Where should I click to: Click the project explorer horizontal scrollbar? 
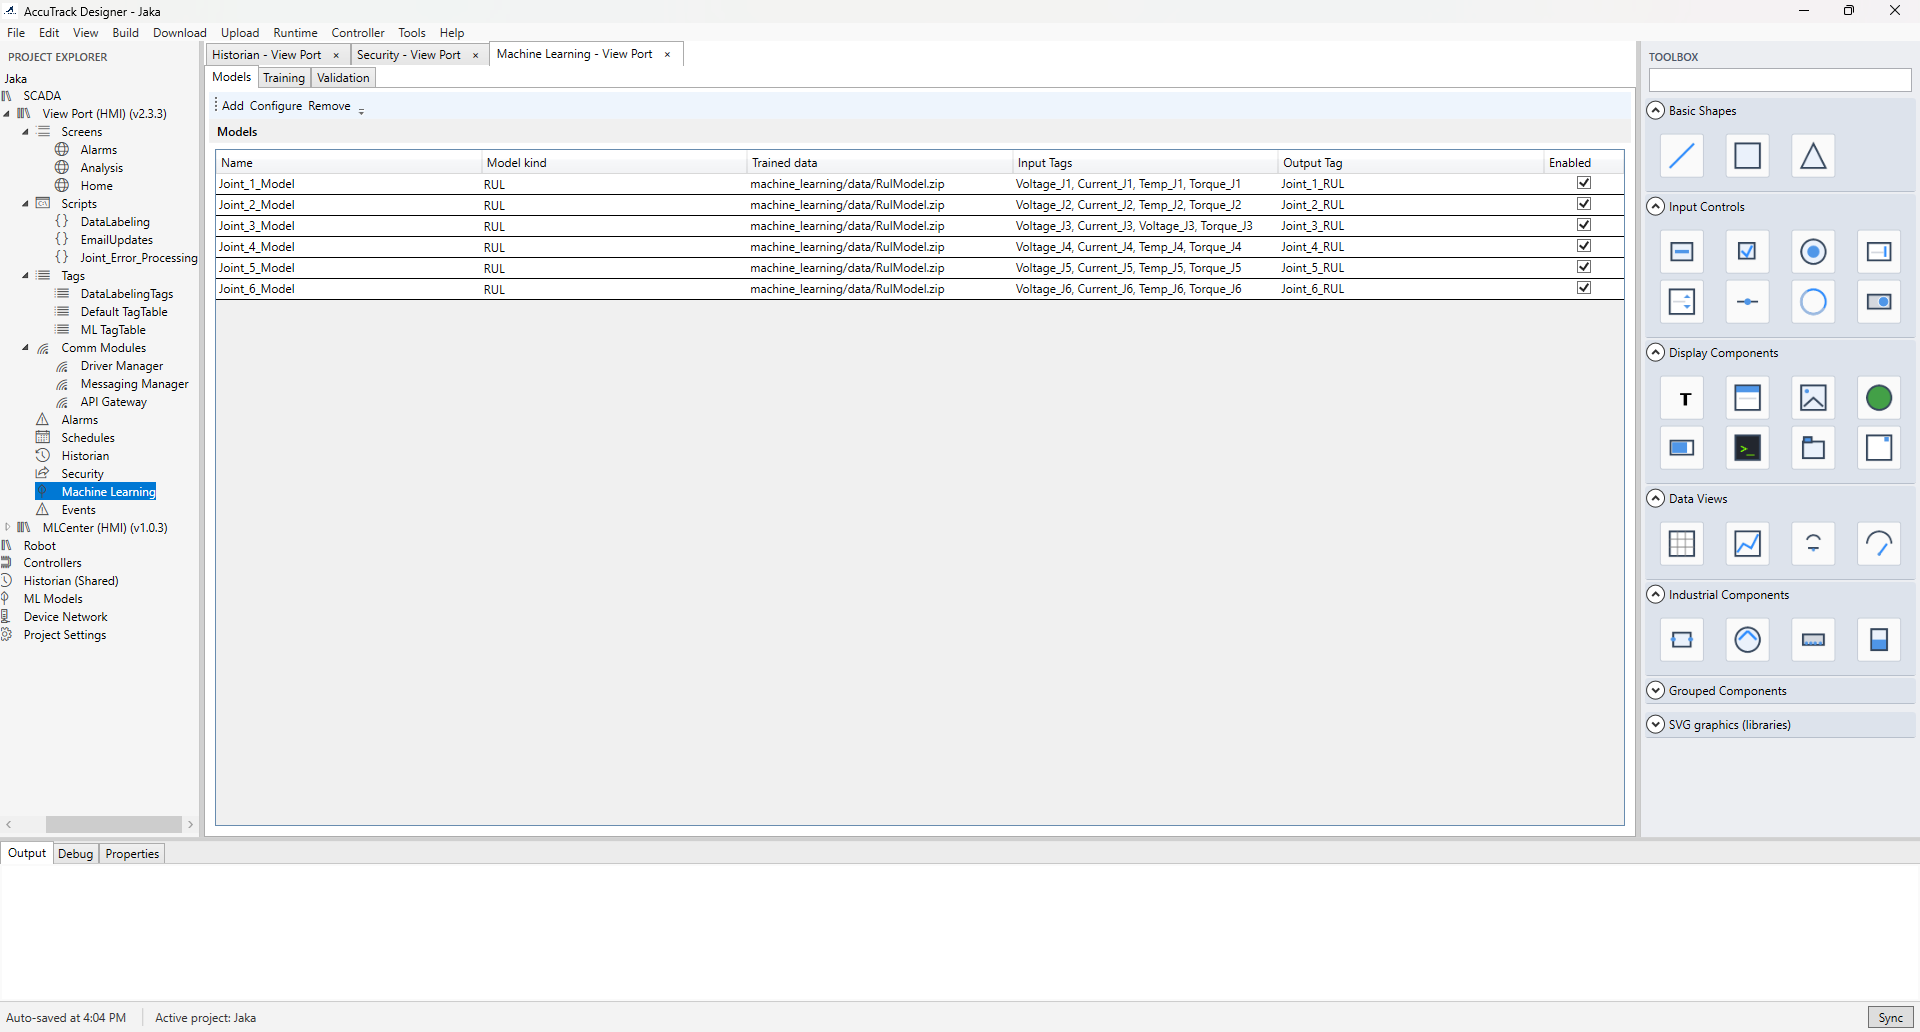point(113,825)
